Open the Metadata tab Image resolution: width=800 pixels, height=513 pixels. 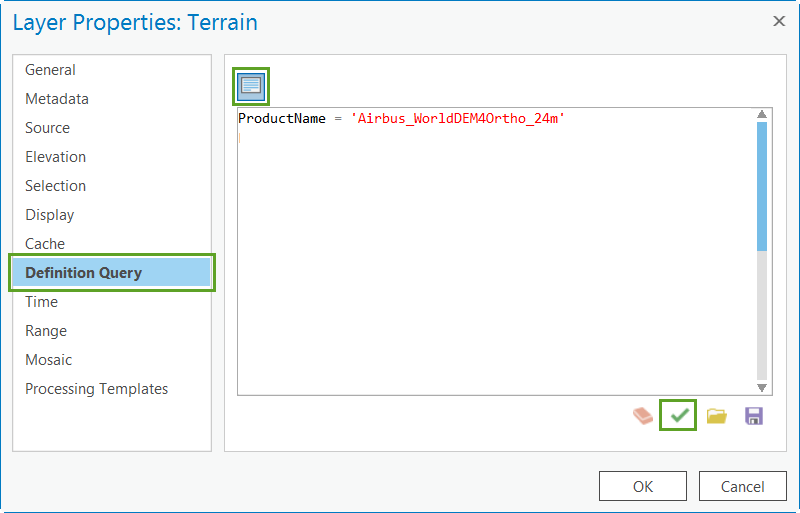click(x=112, y=99)
